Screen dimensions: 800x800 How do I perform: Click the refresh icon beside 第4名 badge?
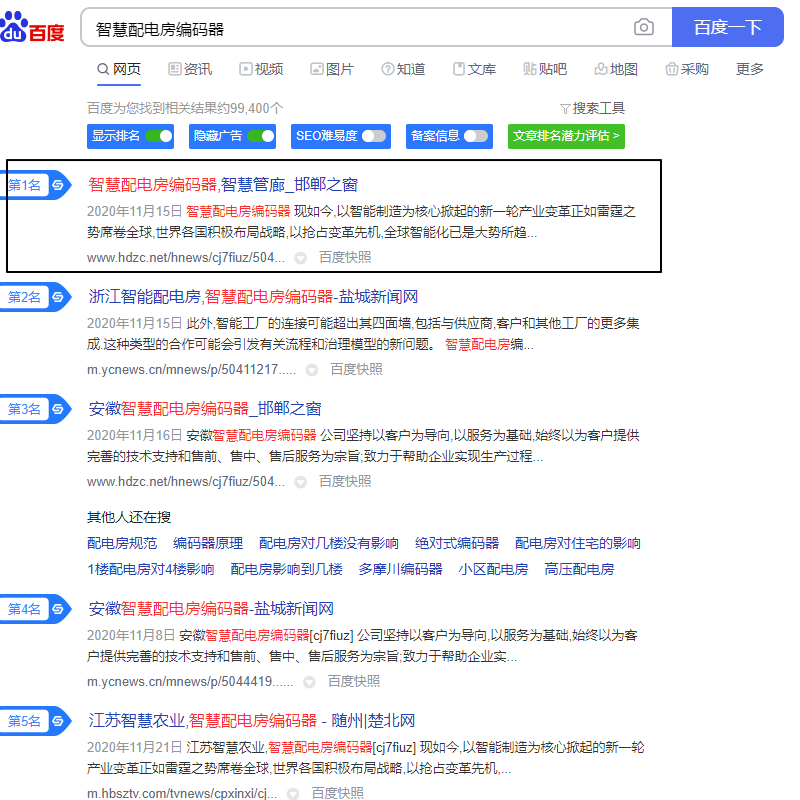tap(58, 609)
